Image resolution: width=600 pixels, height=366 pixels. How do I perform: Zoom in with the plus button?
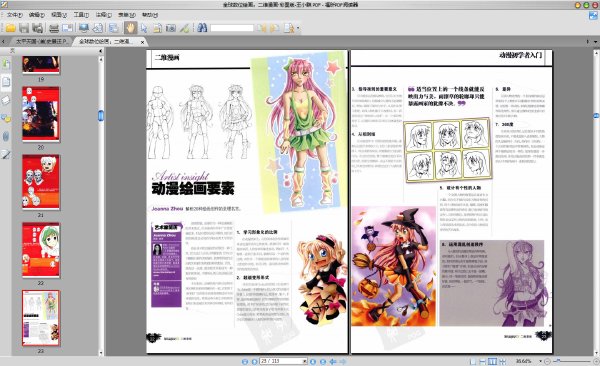point(596,361)
